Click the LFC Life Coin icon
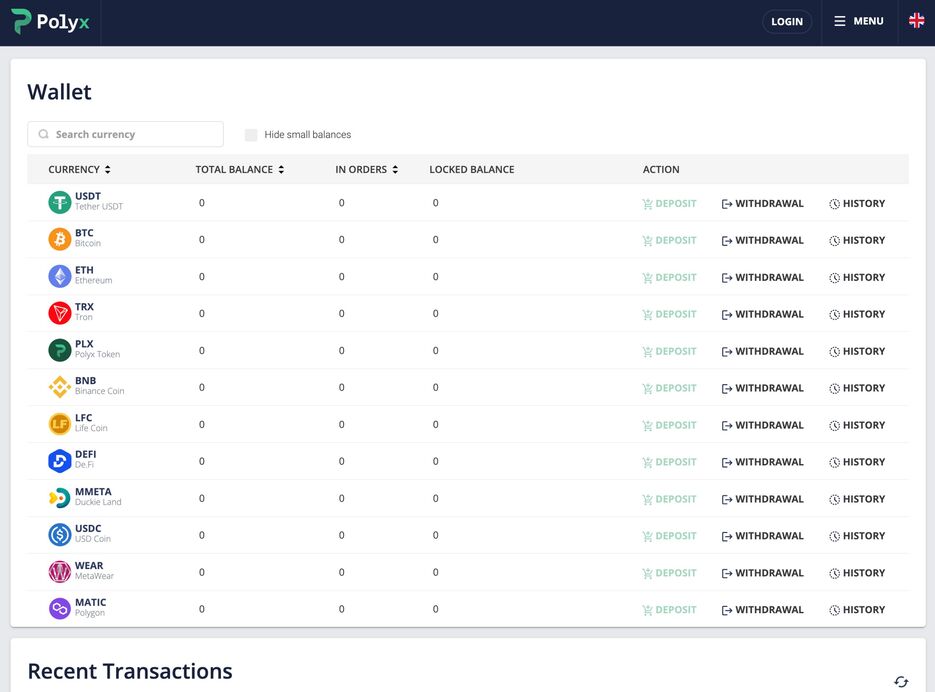 [x=60, y=424]
